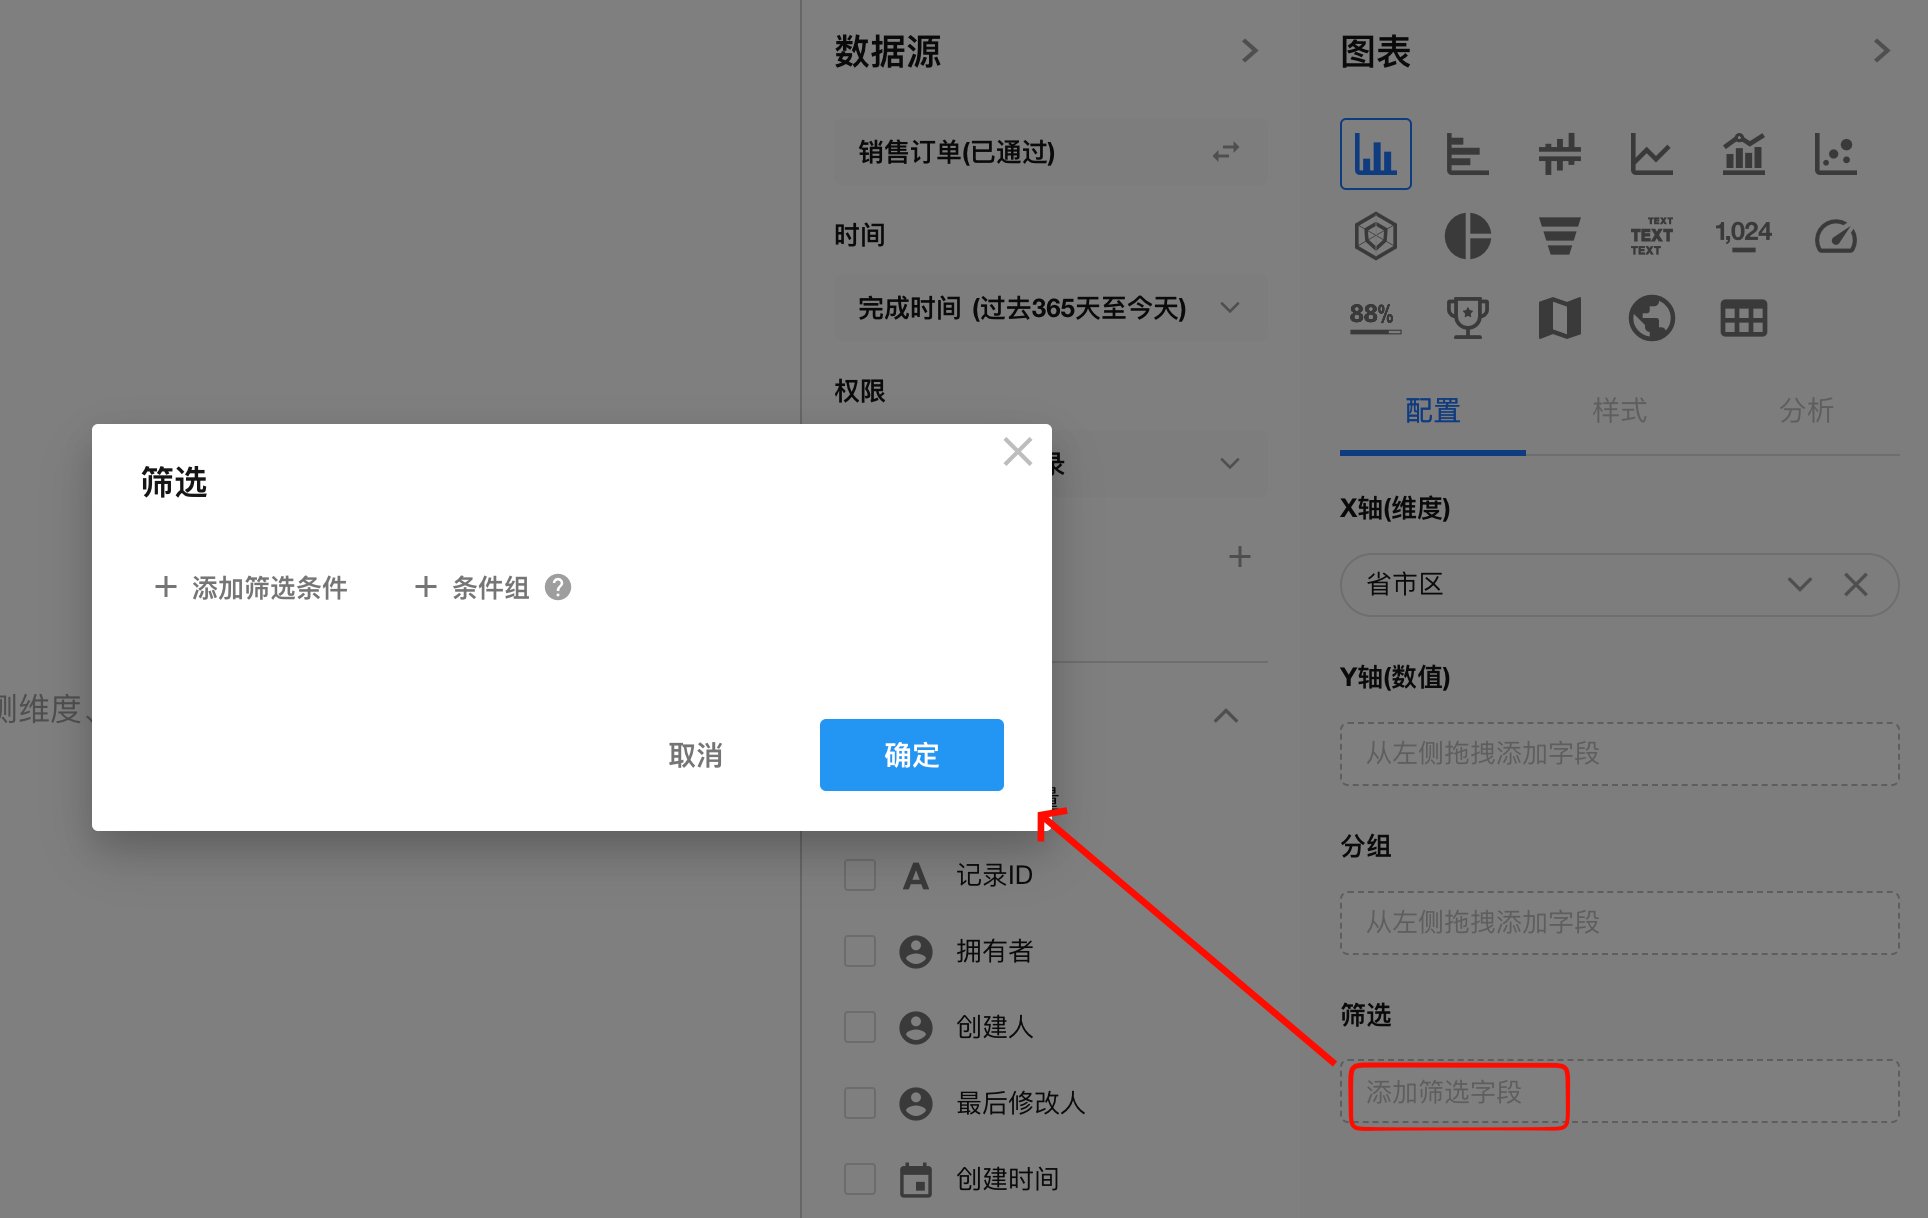The width and height of the screenshot is (1928, 1218).
Task: Click the 确定 confirm button
Action: pos(911,755)
